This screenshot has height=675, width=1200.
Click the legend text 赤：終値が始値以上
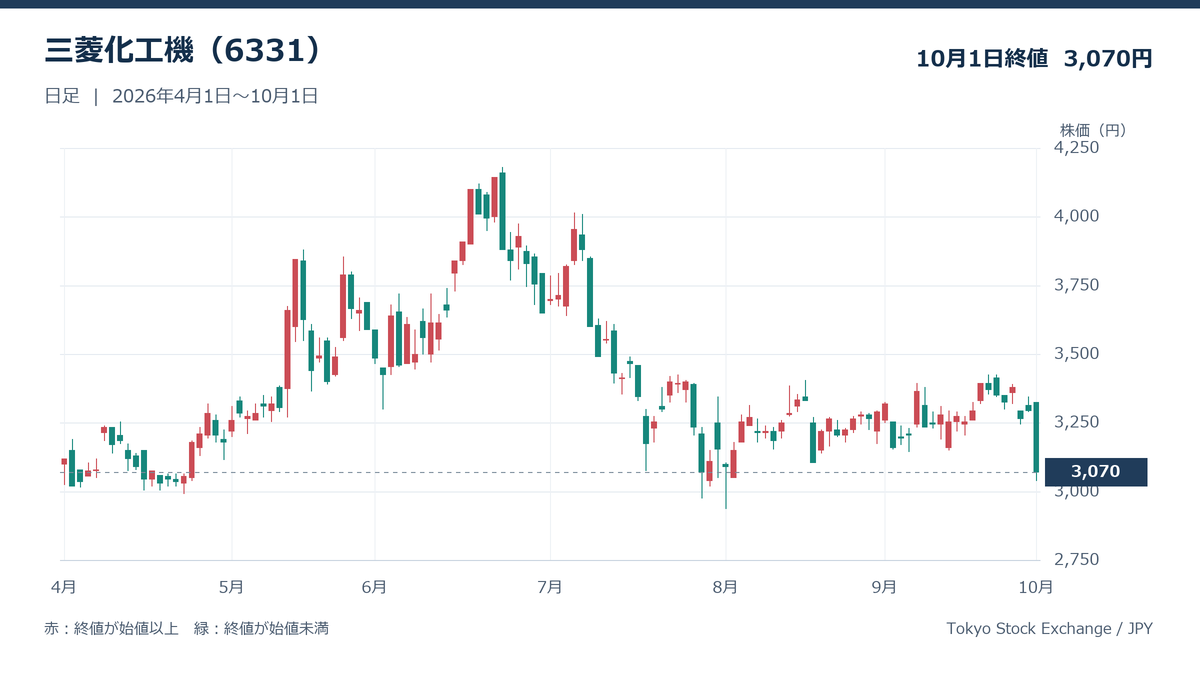111,629
